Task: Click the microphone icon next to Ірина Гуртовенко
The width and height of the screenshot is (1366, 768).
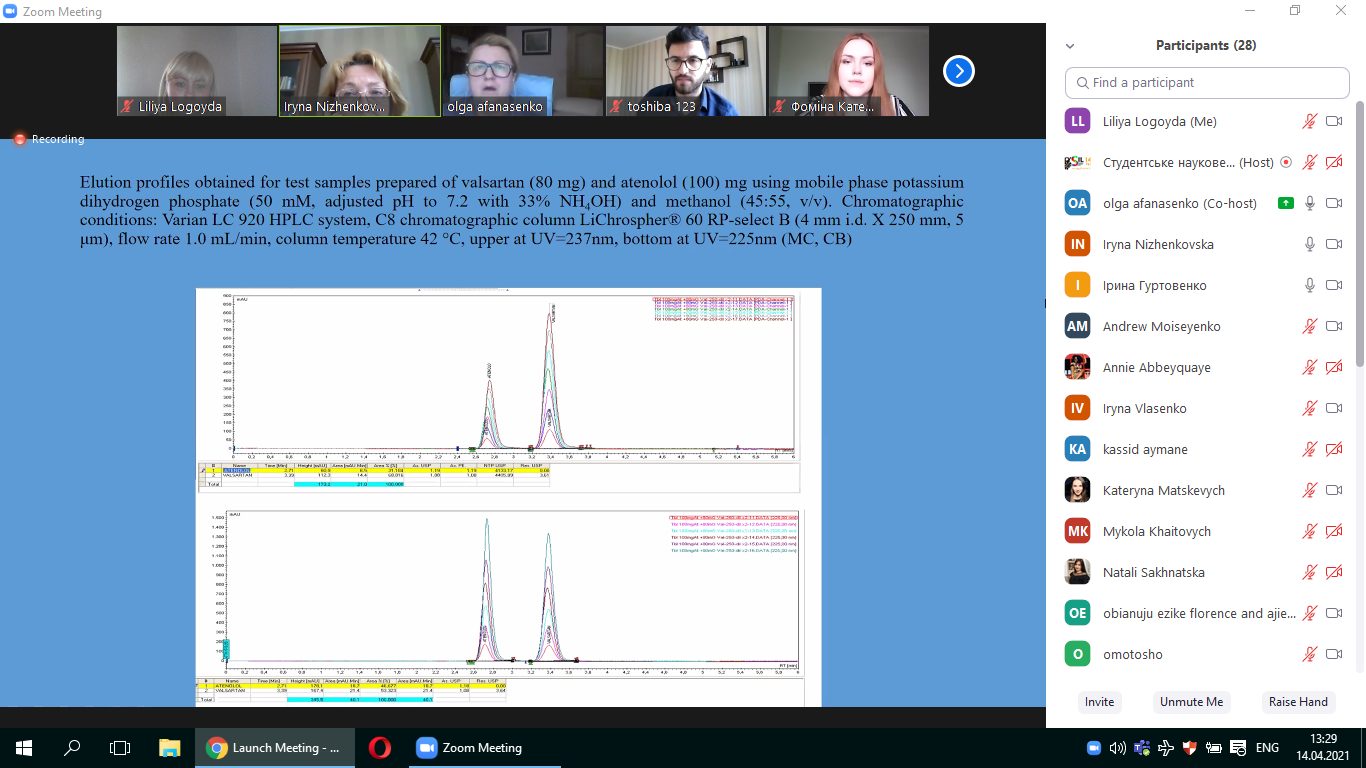Action: 1309,285
